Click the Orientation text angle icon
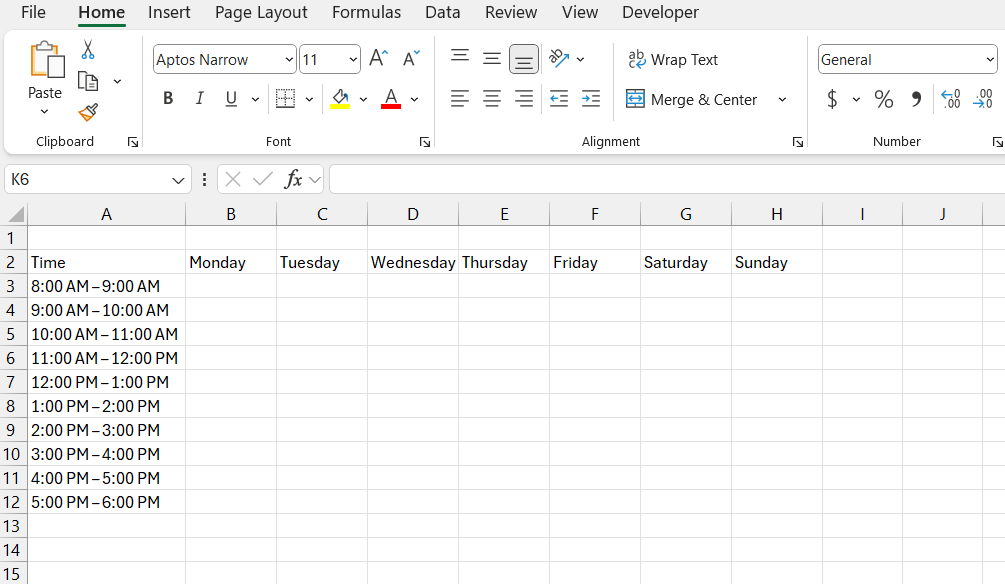 tap(559, 58)
